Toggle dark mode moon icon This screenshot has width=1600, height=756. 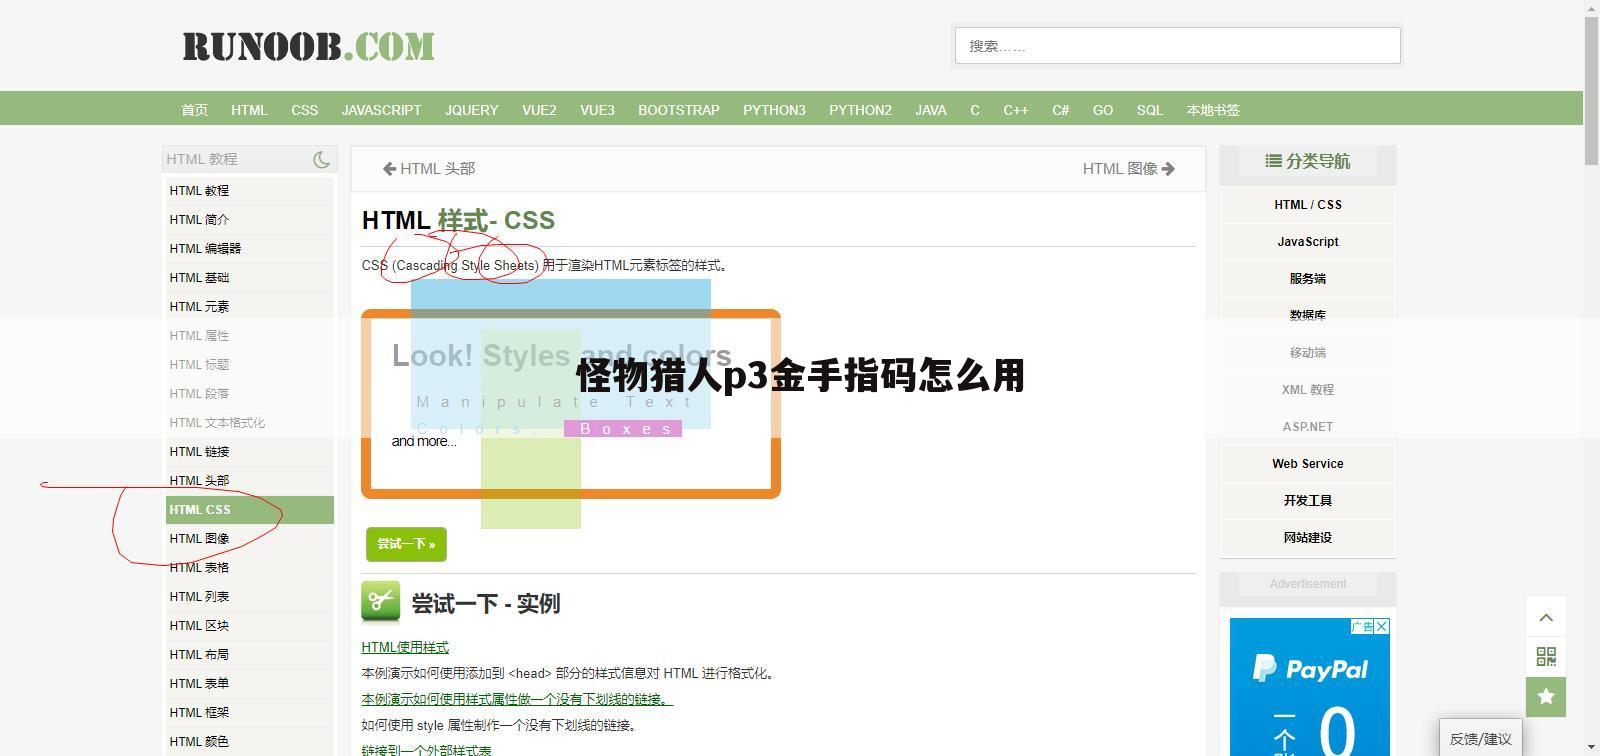321,160
